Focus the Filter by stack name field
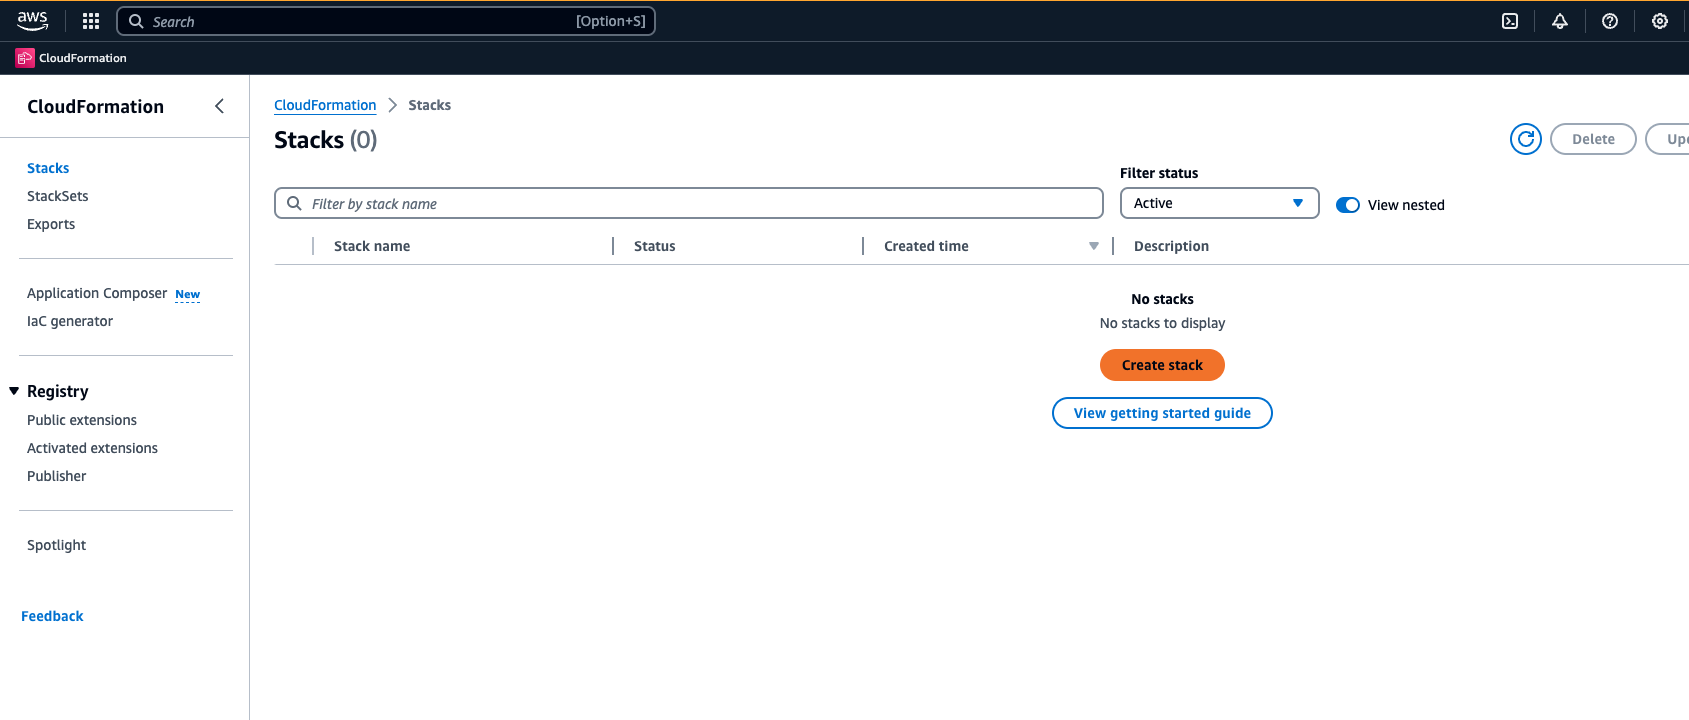Image resolution: width=1689 pixels, height=720 pixels. click(688, 203)
